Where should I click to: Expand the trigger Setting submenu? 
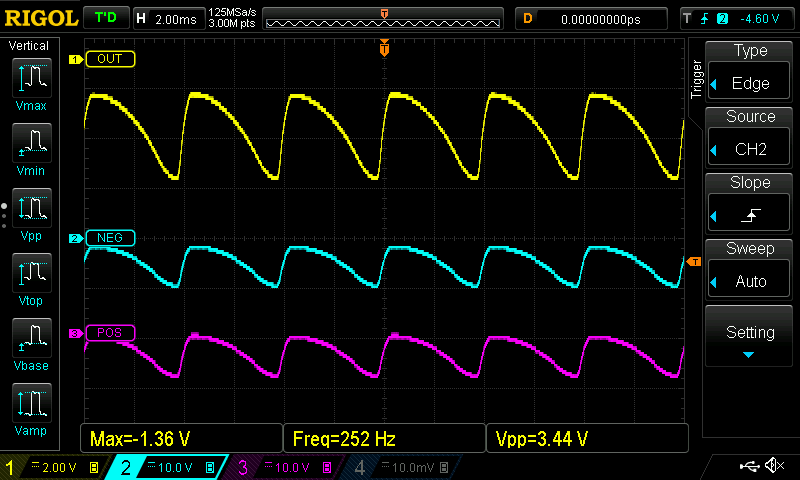(x=750, y=338)
